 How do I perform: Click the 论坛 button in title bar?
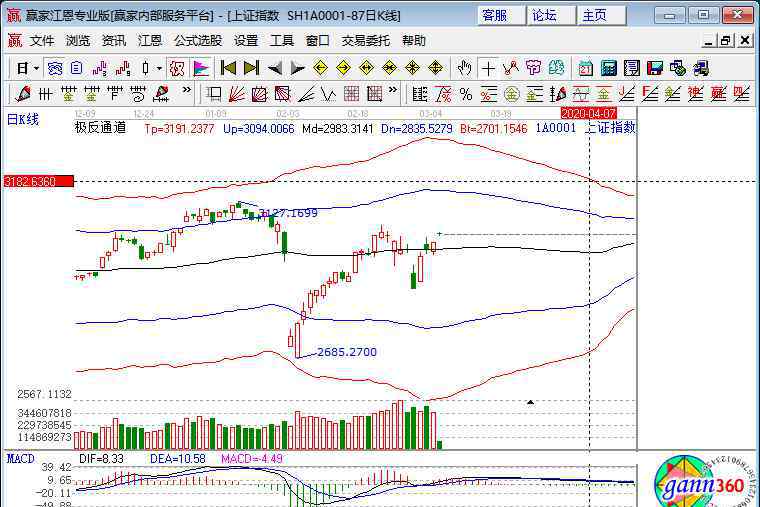tap(552, 16)
